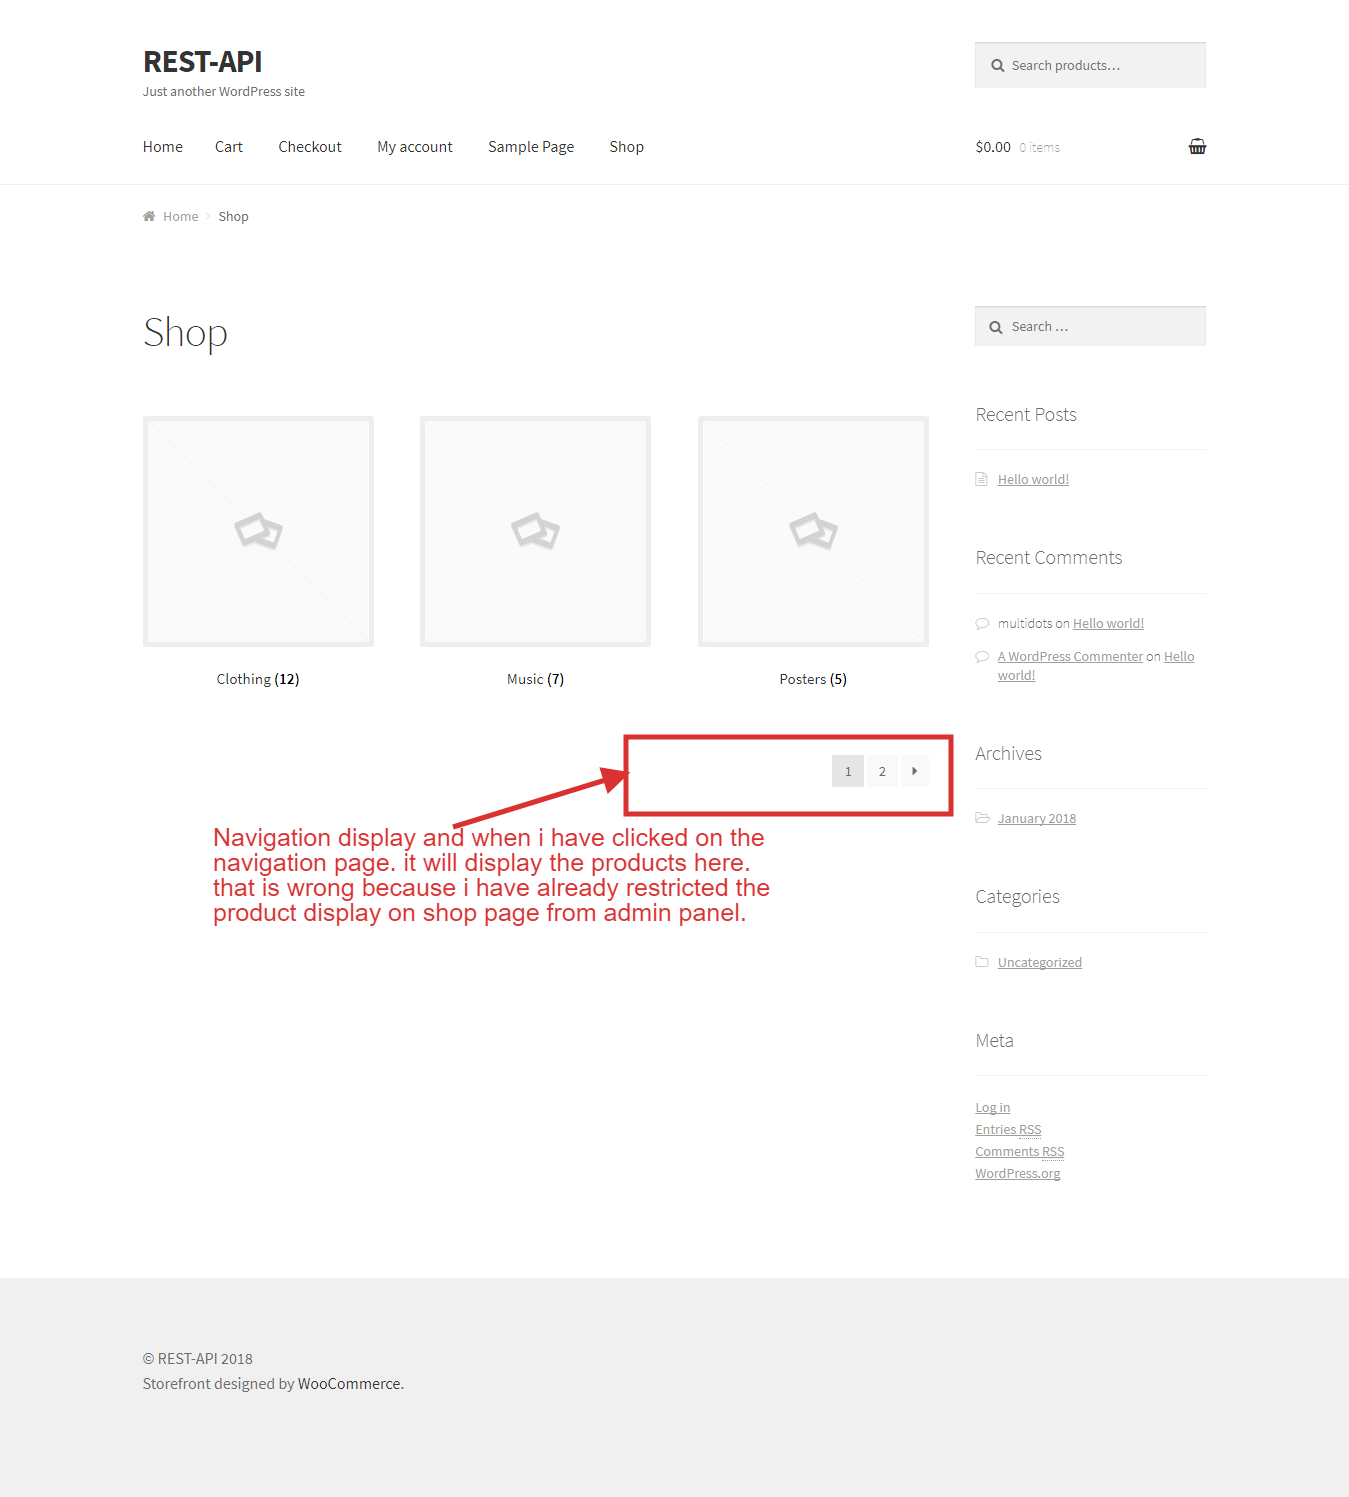Open the Uncategorized category link
This screenshot has height=1497, width=1349.
click(x=1040, y=962)
